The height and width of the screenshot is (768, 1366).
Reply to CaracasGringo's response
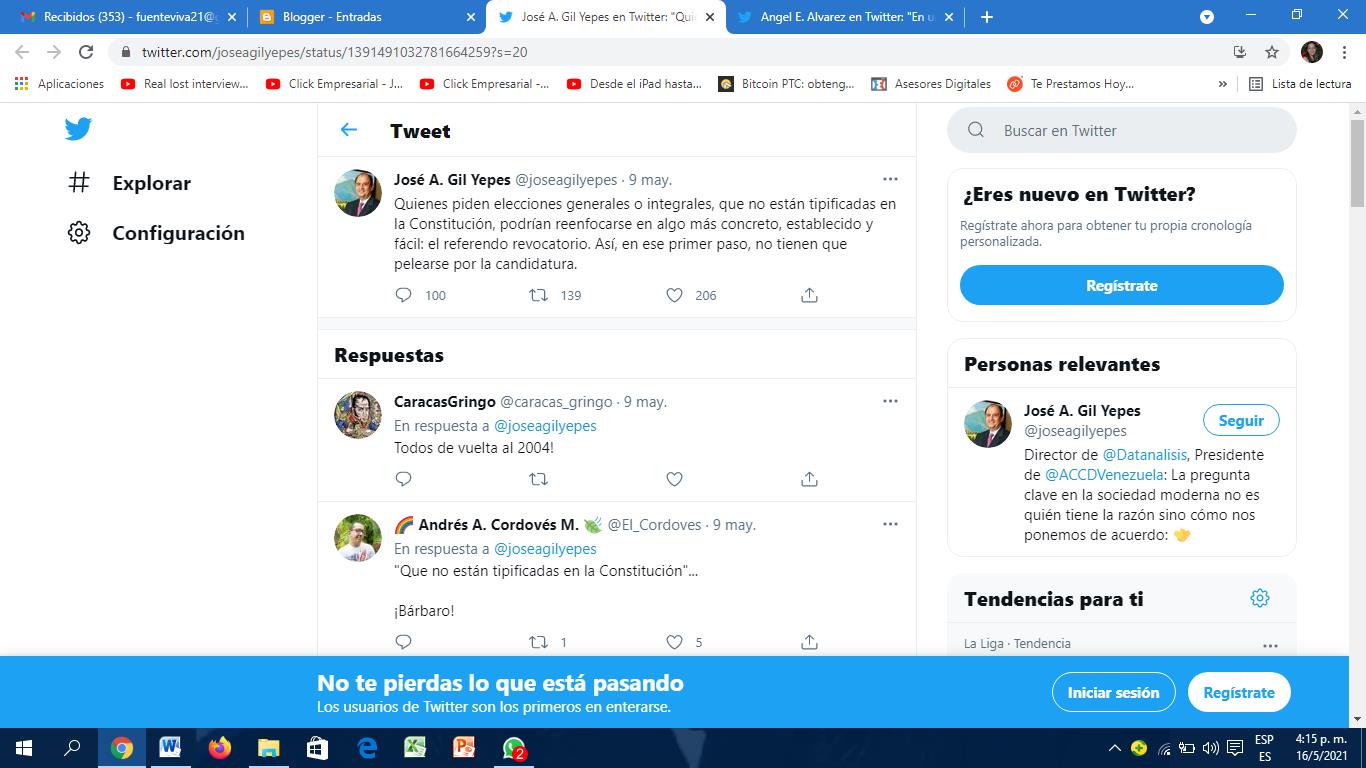click(x=404, y=479)
